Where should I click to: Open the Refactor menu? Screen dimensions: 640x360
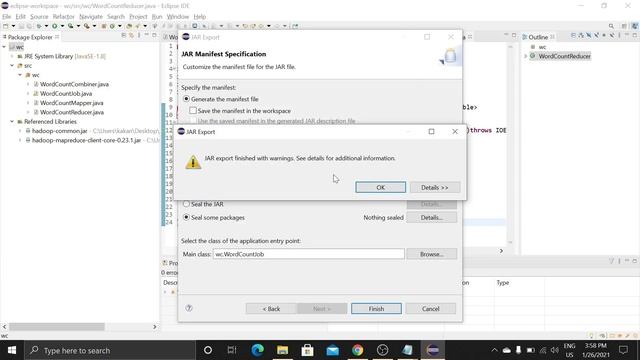pyautogui.click(x=63, y=16)
